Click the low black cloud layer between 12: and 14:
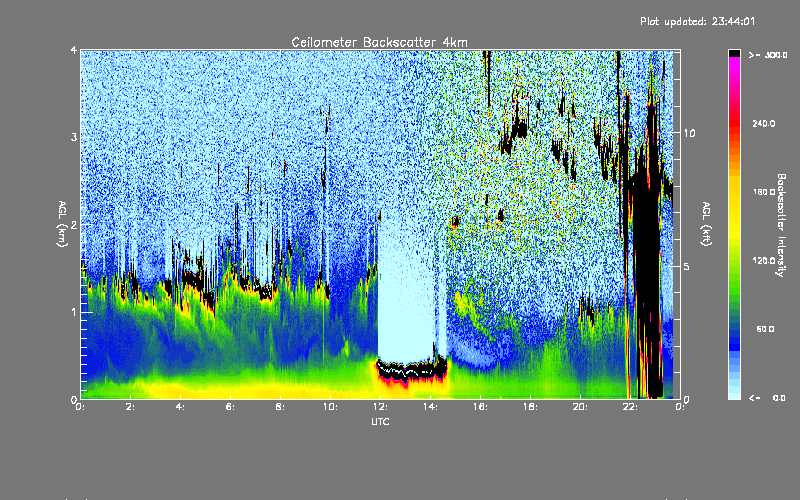This screenshot has height=500, width=800. (x=411, y=371)
